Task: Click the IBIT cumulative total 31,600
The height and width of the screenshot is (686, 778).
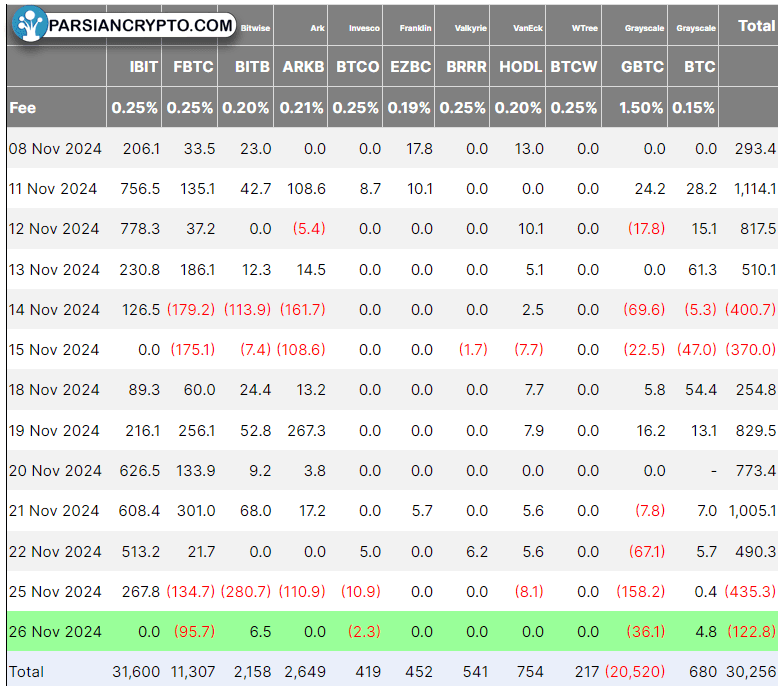Action: point(136,672)
